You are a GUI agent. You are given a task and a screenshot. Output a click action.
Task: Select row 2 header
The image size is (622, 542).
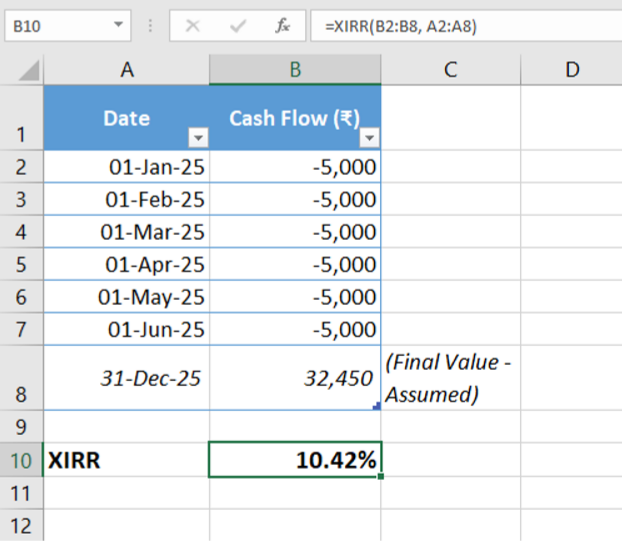[x=21, y=167]
